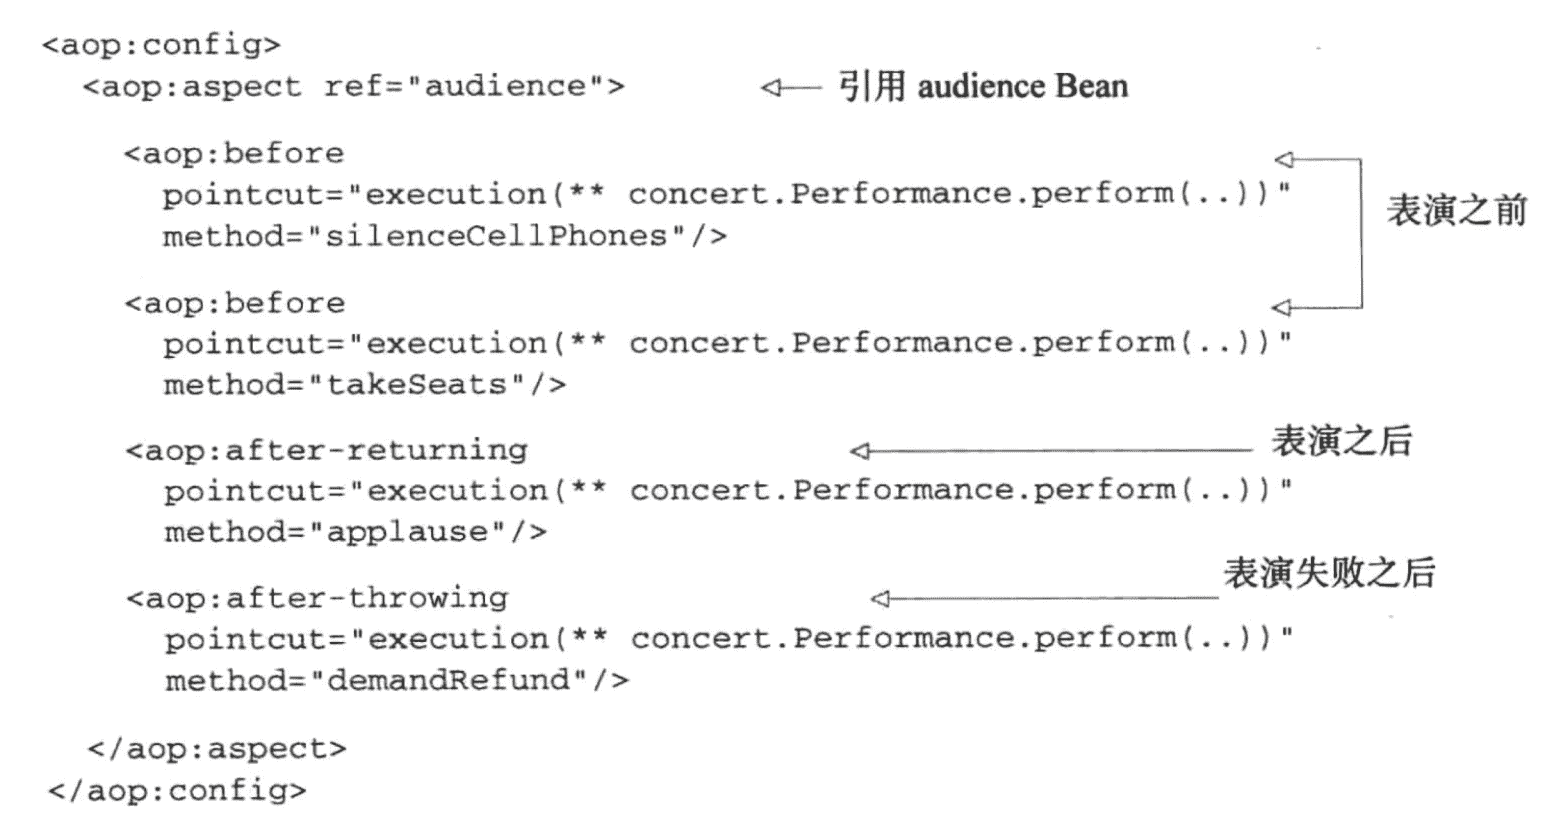
Task: Select the 引用 audience Bean annotation
Action: pos(982,87)
